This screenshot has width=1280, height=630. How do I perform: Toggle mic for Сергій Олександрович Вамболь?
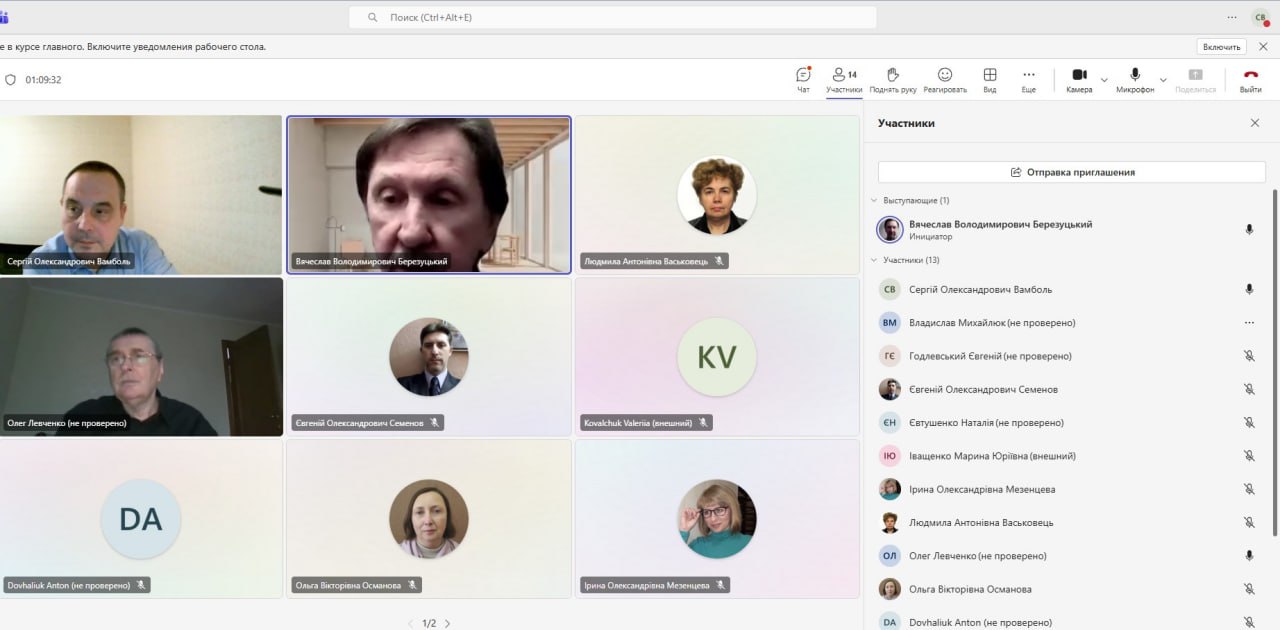(x=1249, y=289)
